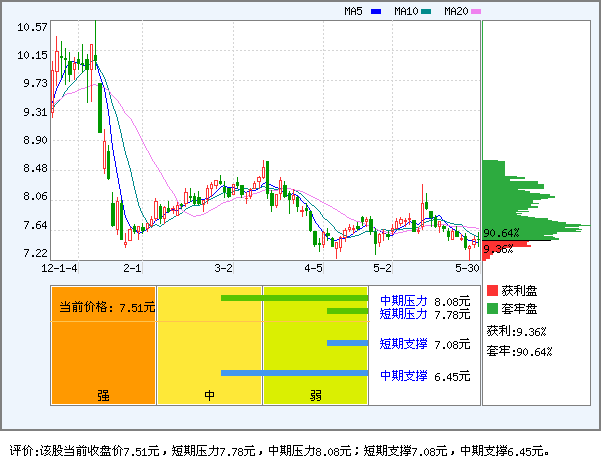Click the green 套牢盘 legend square
The height and width of the screenshot is (456, 601).
(491, 308)
